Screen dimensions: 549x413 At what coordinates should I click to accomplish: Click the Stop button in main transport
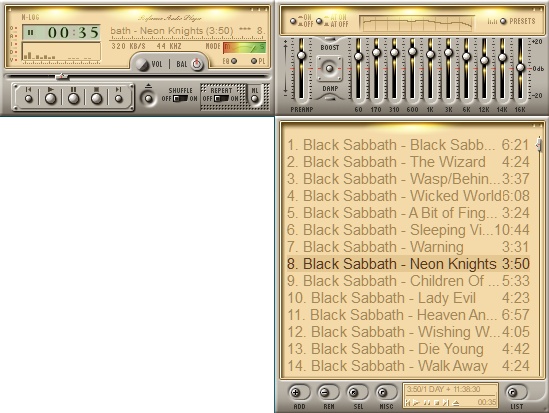point(96,98)
